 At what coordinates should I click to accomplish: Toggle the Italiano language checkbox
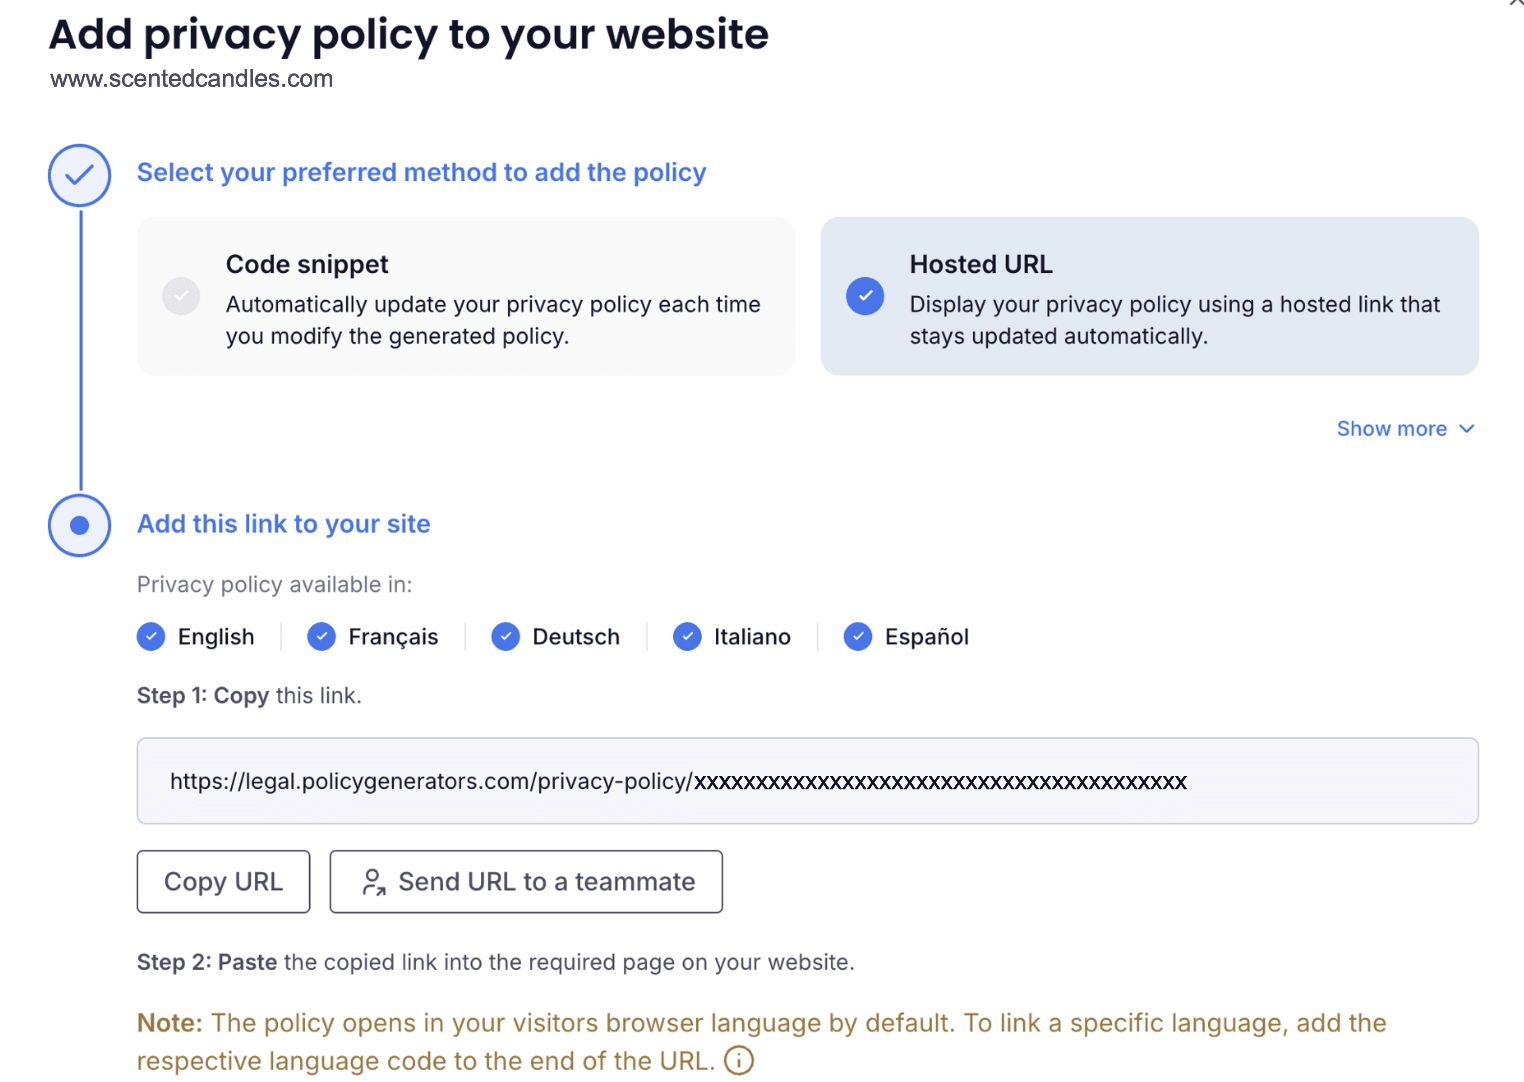point(687,637)
